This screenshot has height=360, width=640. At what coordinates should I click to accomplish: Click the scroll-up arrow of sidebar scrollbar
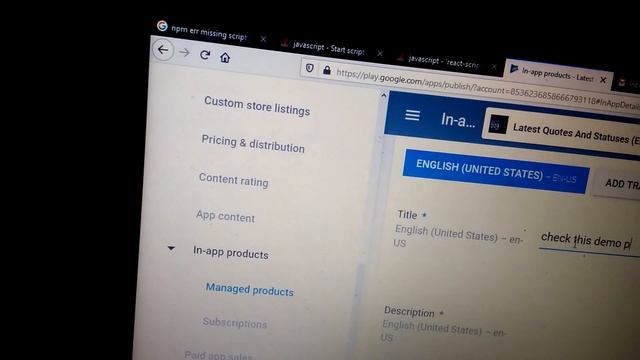(383, 96)
